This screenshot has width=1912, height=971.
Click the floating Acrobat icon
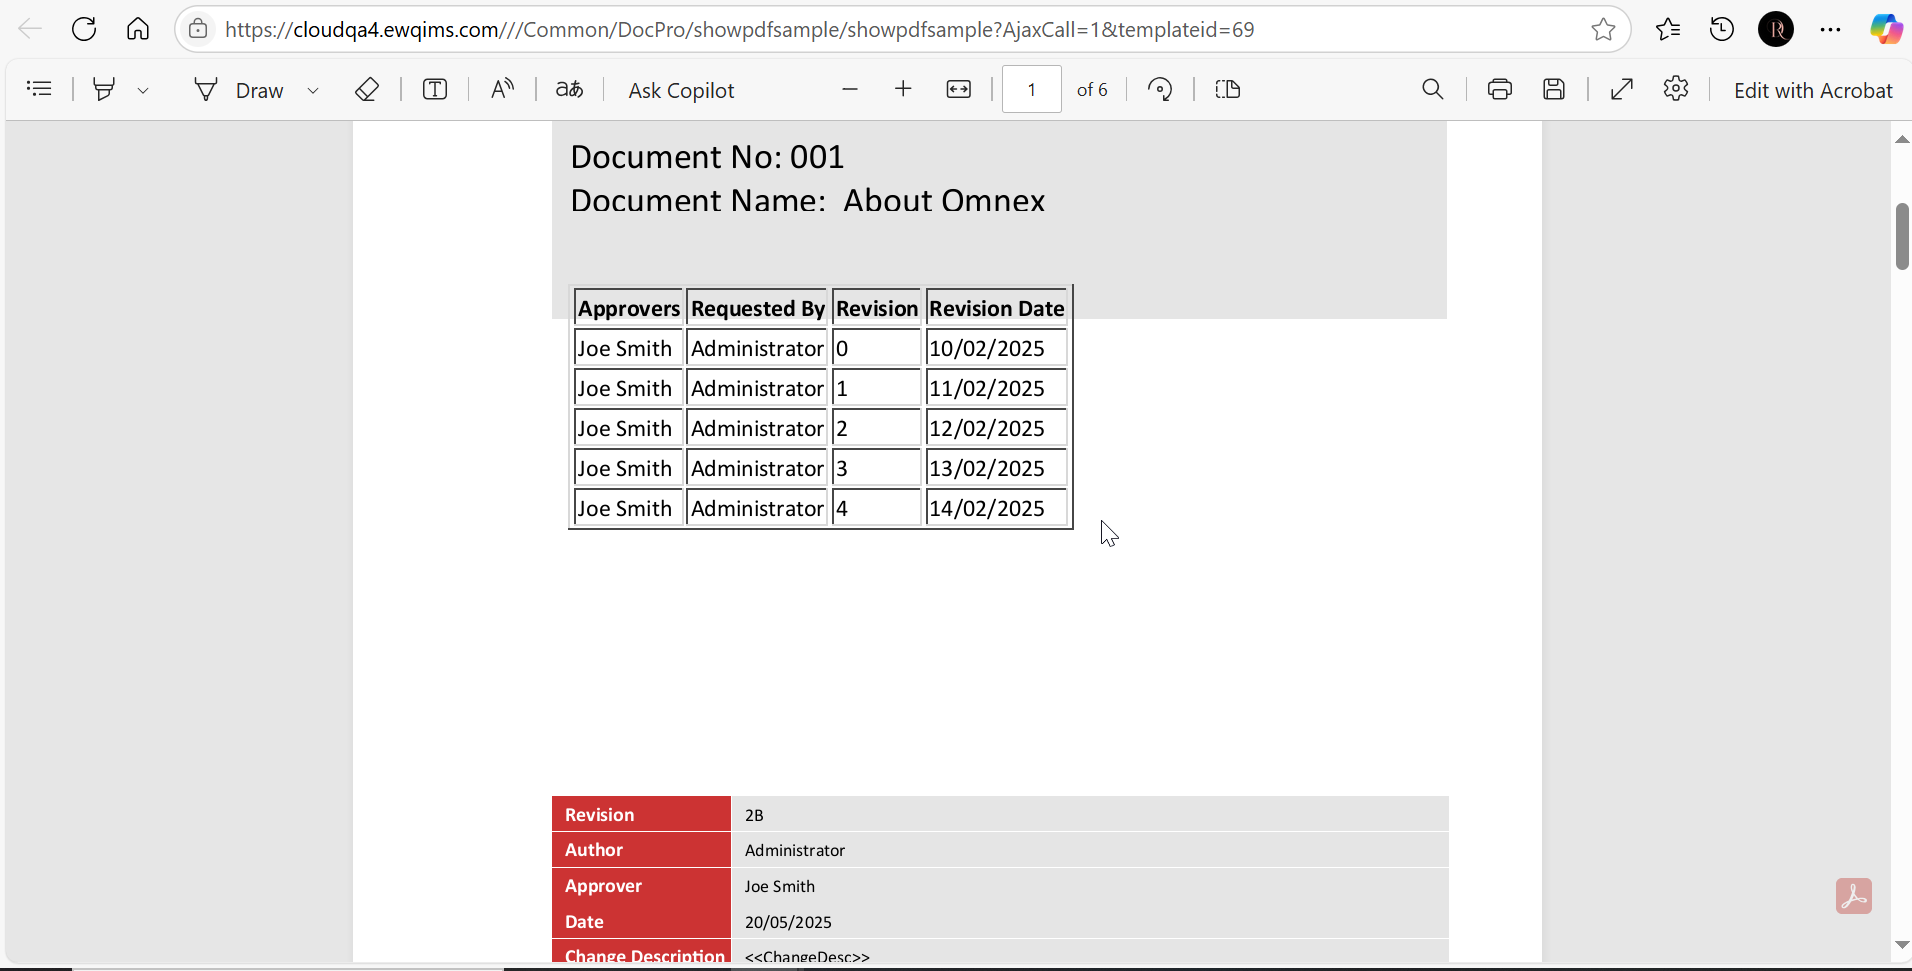1854,896
